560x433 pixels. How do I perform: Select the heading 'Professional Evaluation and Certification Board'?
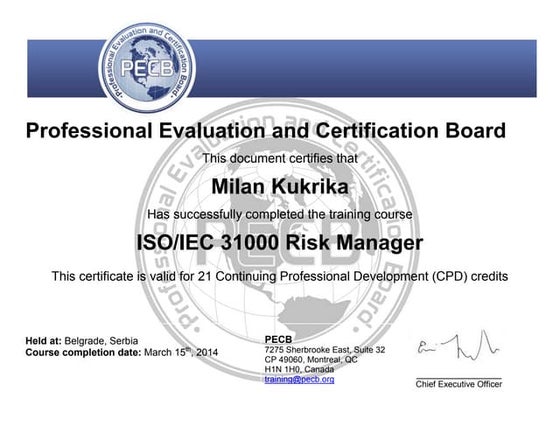click(x=266, y=130)
